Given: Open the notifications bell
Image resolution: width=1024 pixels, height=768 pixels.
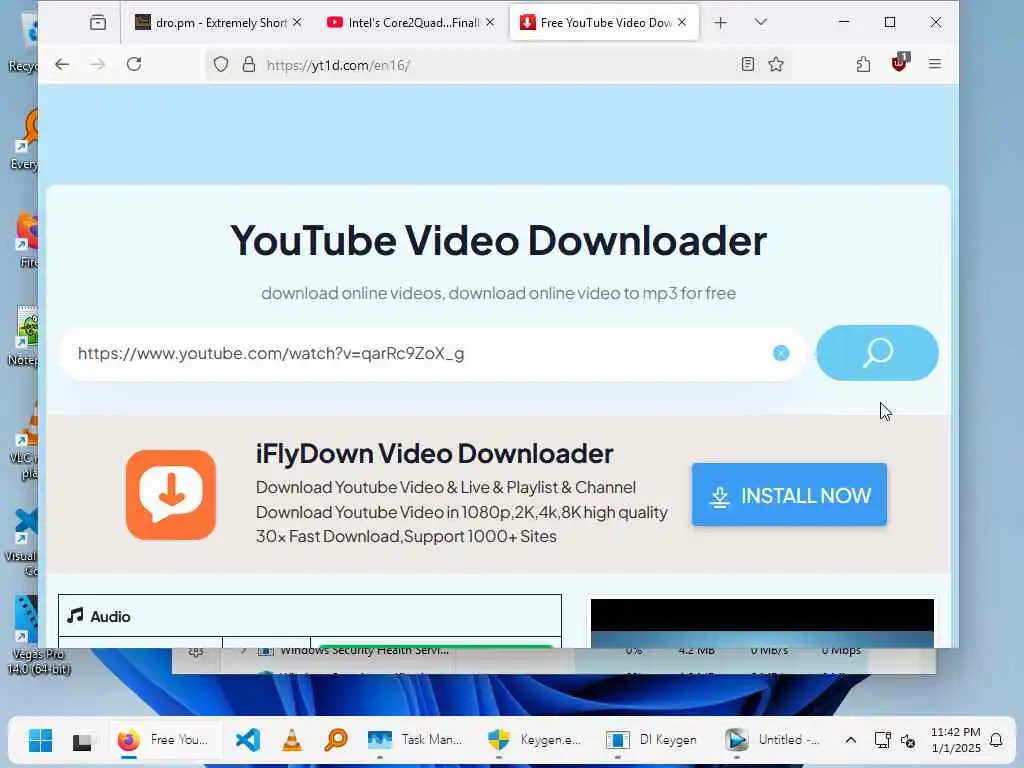Looking at the screenshot, I should click(996, 740).
